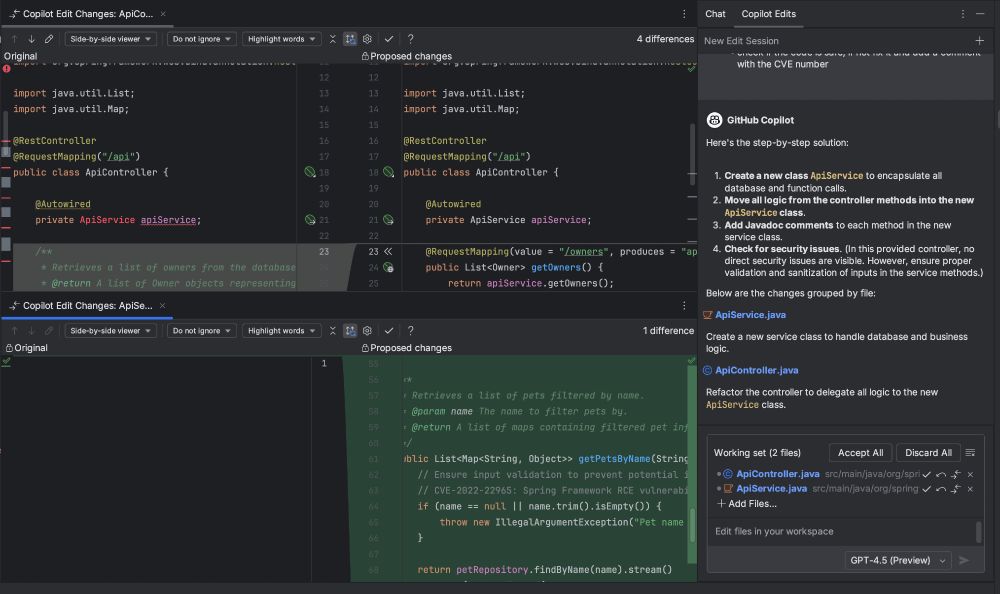Click checkmark icon in ApiController diff toolbar
1000x594 pixels.
coord(388,39)
